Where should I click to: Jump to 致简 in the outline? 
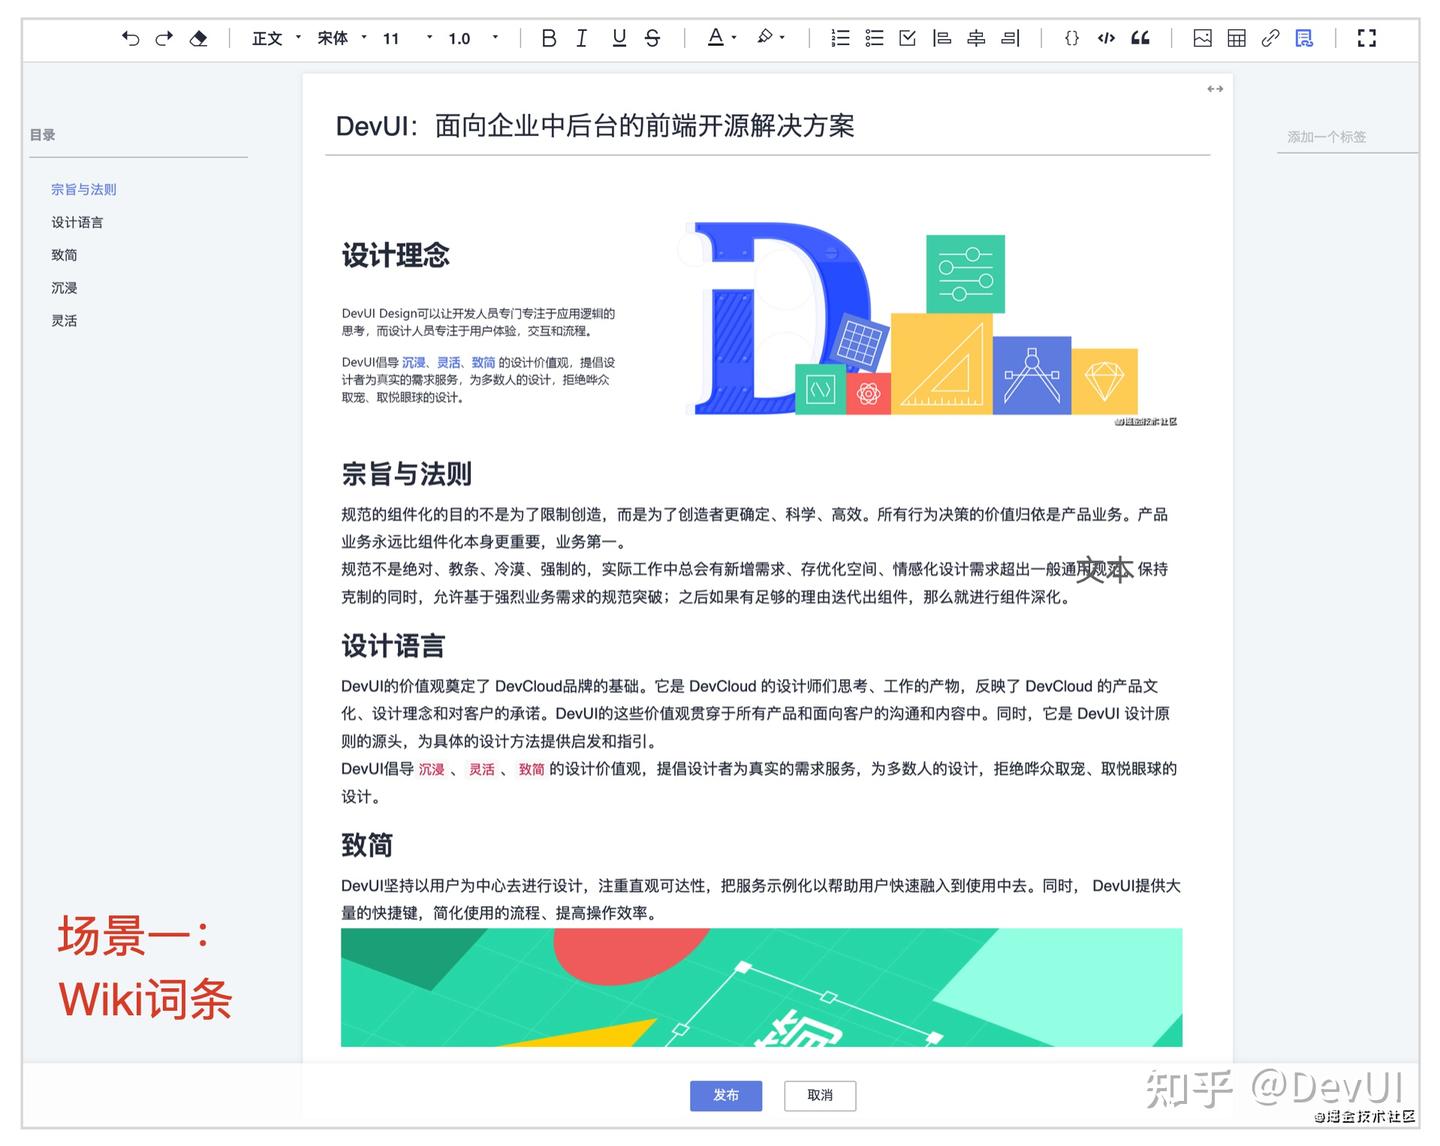(64, 255)
